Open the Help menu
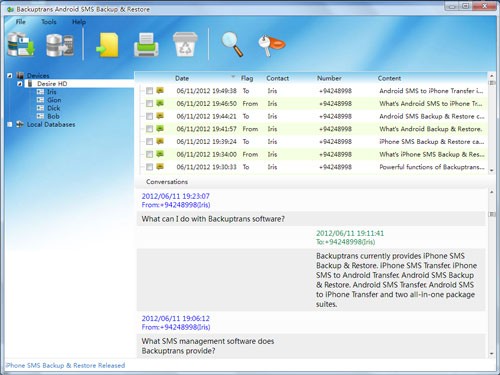Image resolution: width=500 pixels, height=375 pixels. tap(79, 22)
